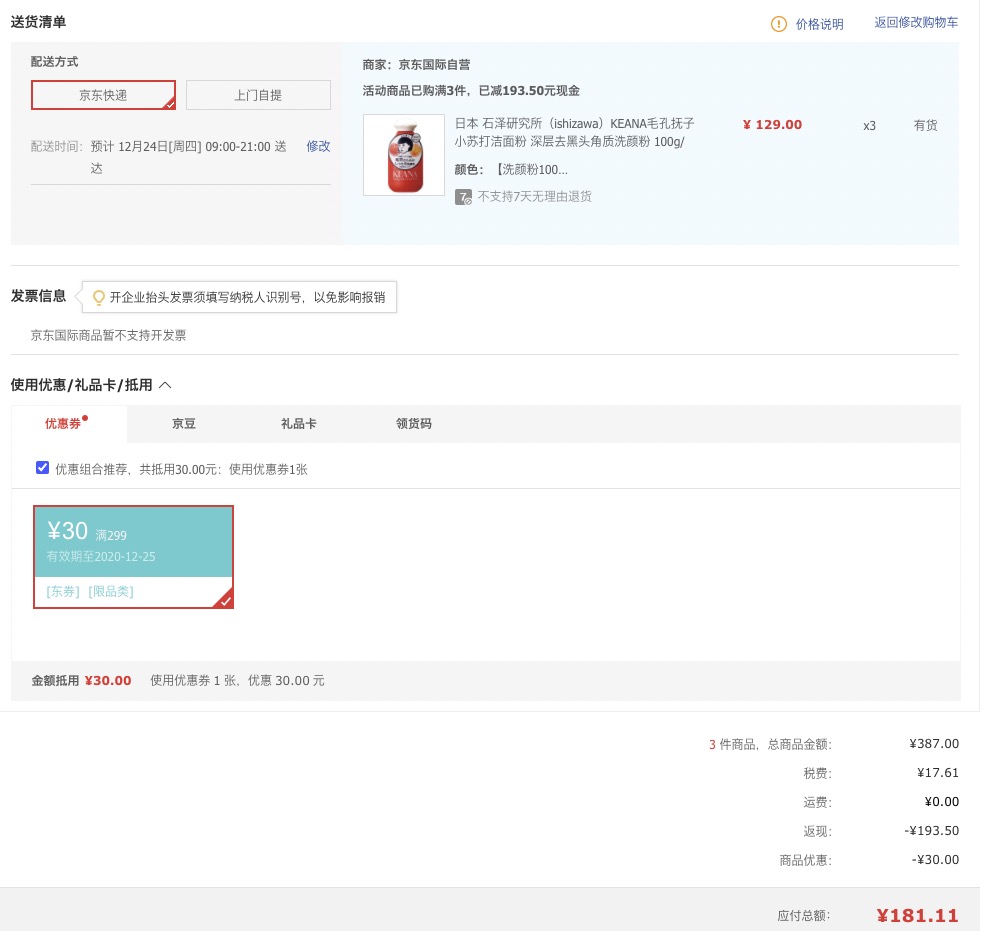This screenshot has width=990, height=931.
Task: Toggle the 优惠组合推荐 checkbox
Action: coord(42,468)
